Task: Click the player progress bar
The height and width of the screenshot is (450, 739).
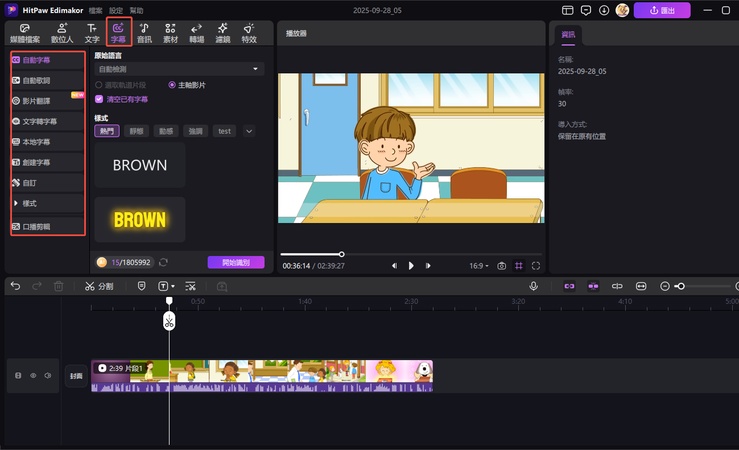Action: click(411, 254)
